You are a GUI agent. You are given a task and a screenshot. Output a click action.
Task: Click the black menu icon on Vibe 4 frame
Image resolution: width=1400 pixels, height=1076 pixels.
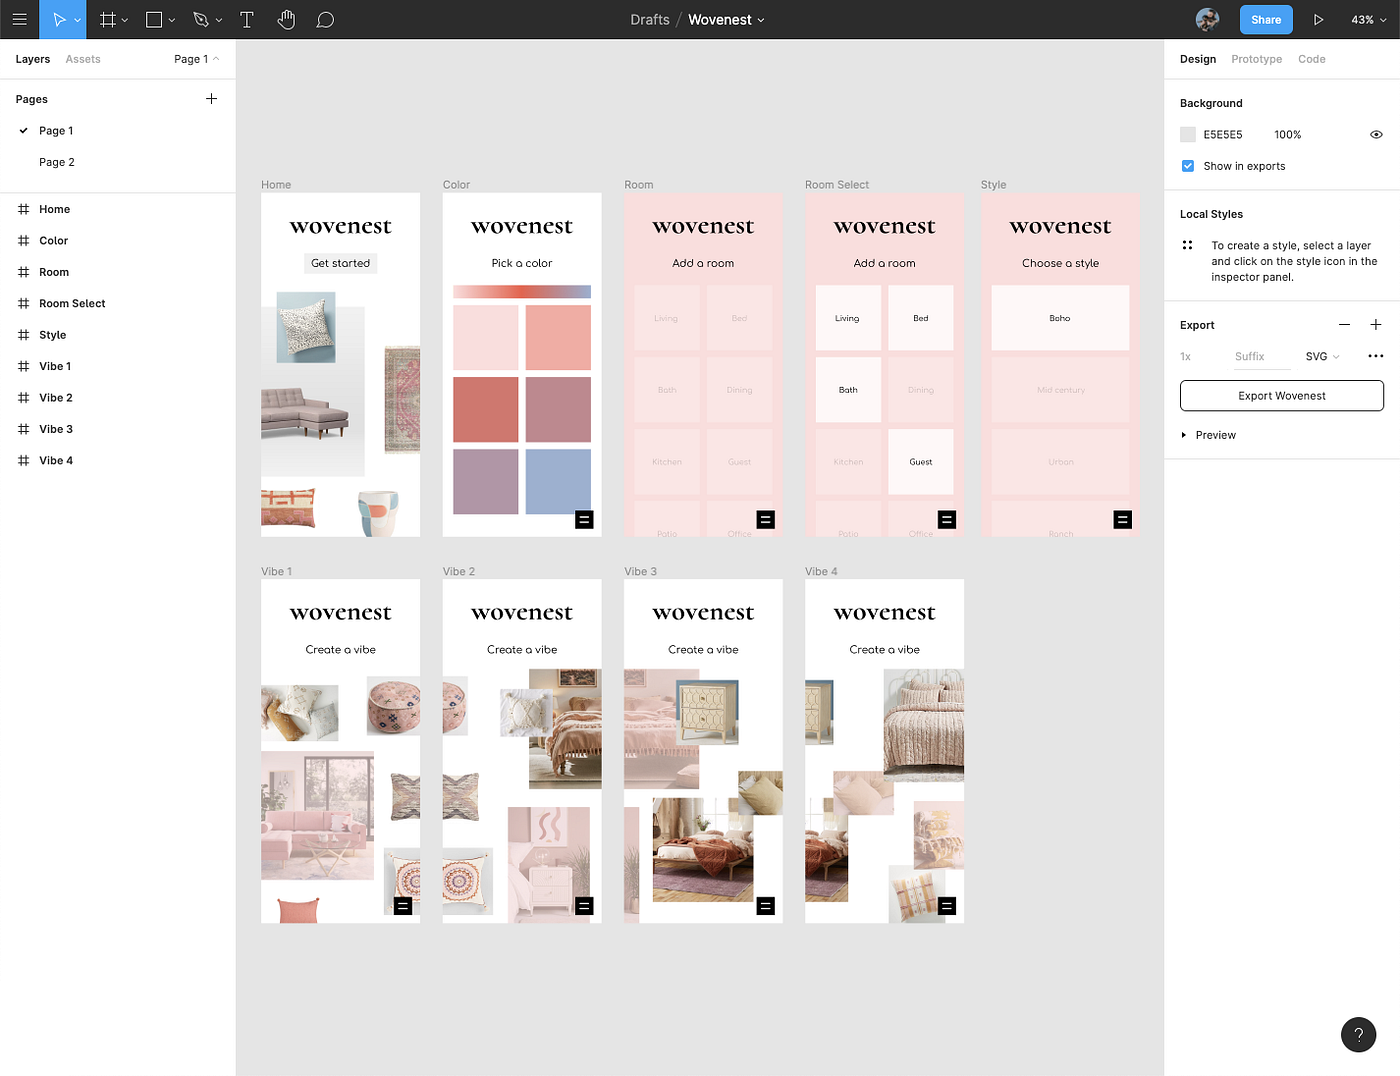tap(947, 906)
